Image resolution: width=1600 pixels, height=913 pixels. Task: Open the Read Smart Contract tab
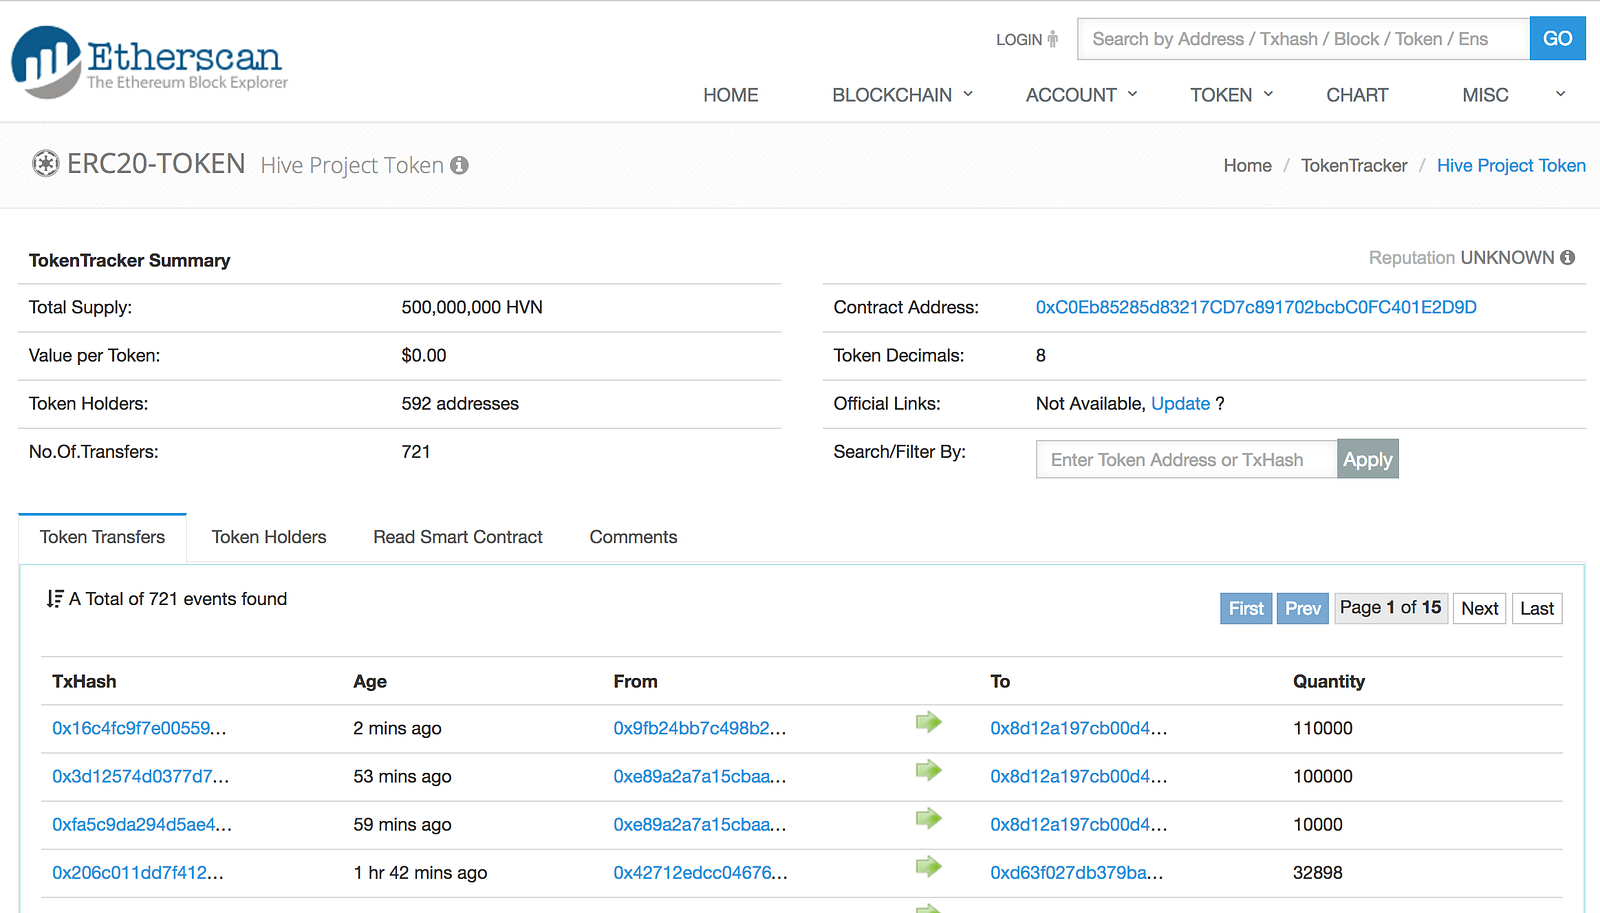(x=458, y=537)
